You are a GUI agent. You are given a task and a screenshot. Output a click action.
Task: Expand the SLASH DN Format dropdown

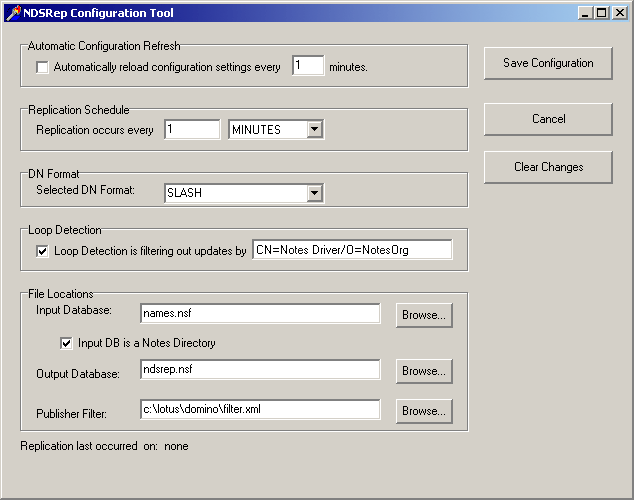coord(315,193)
